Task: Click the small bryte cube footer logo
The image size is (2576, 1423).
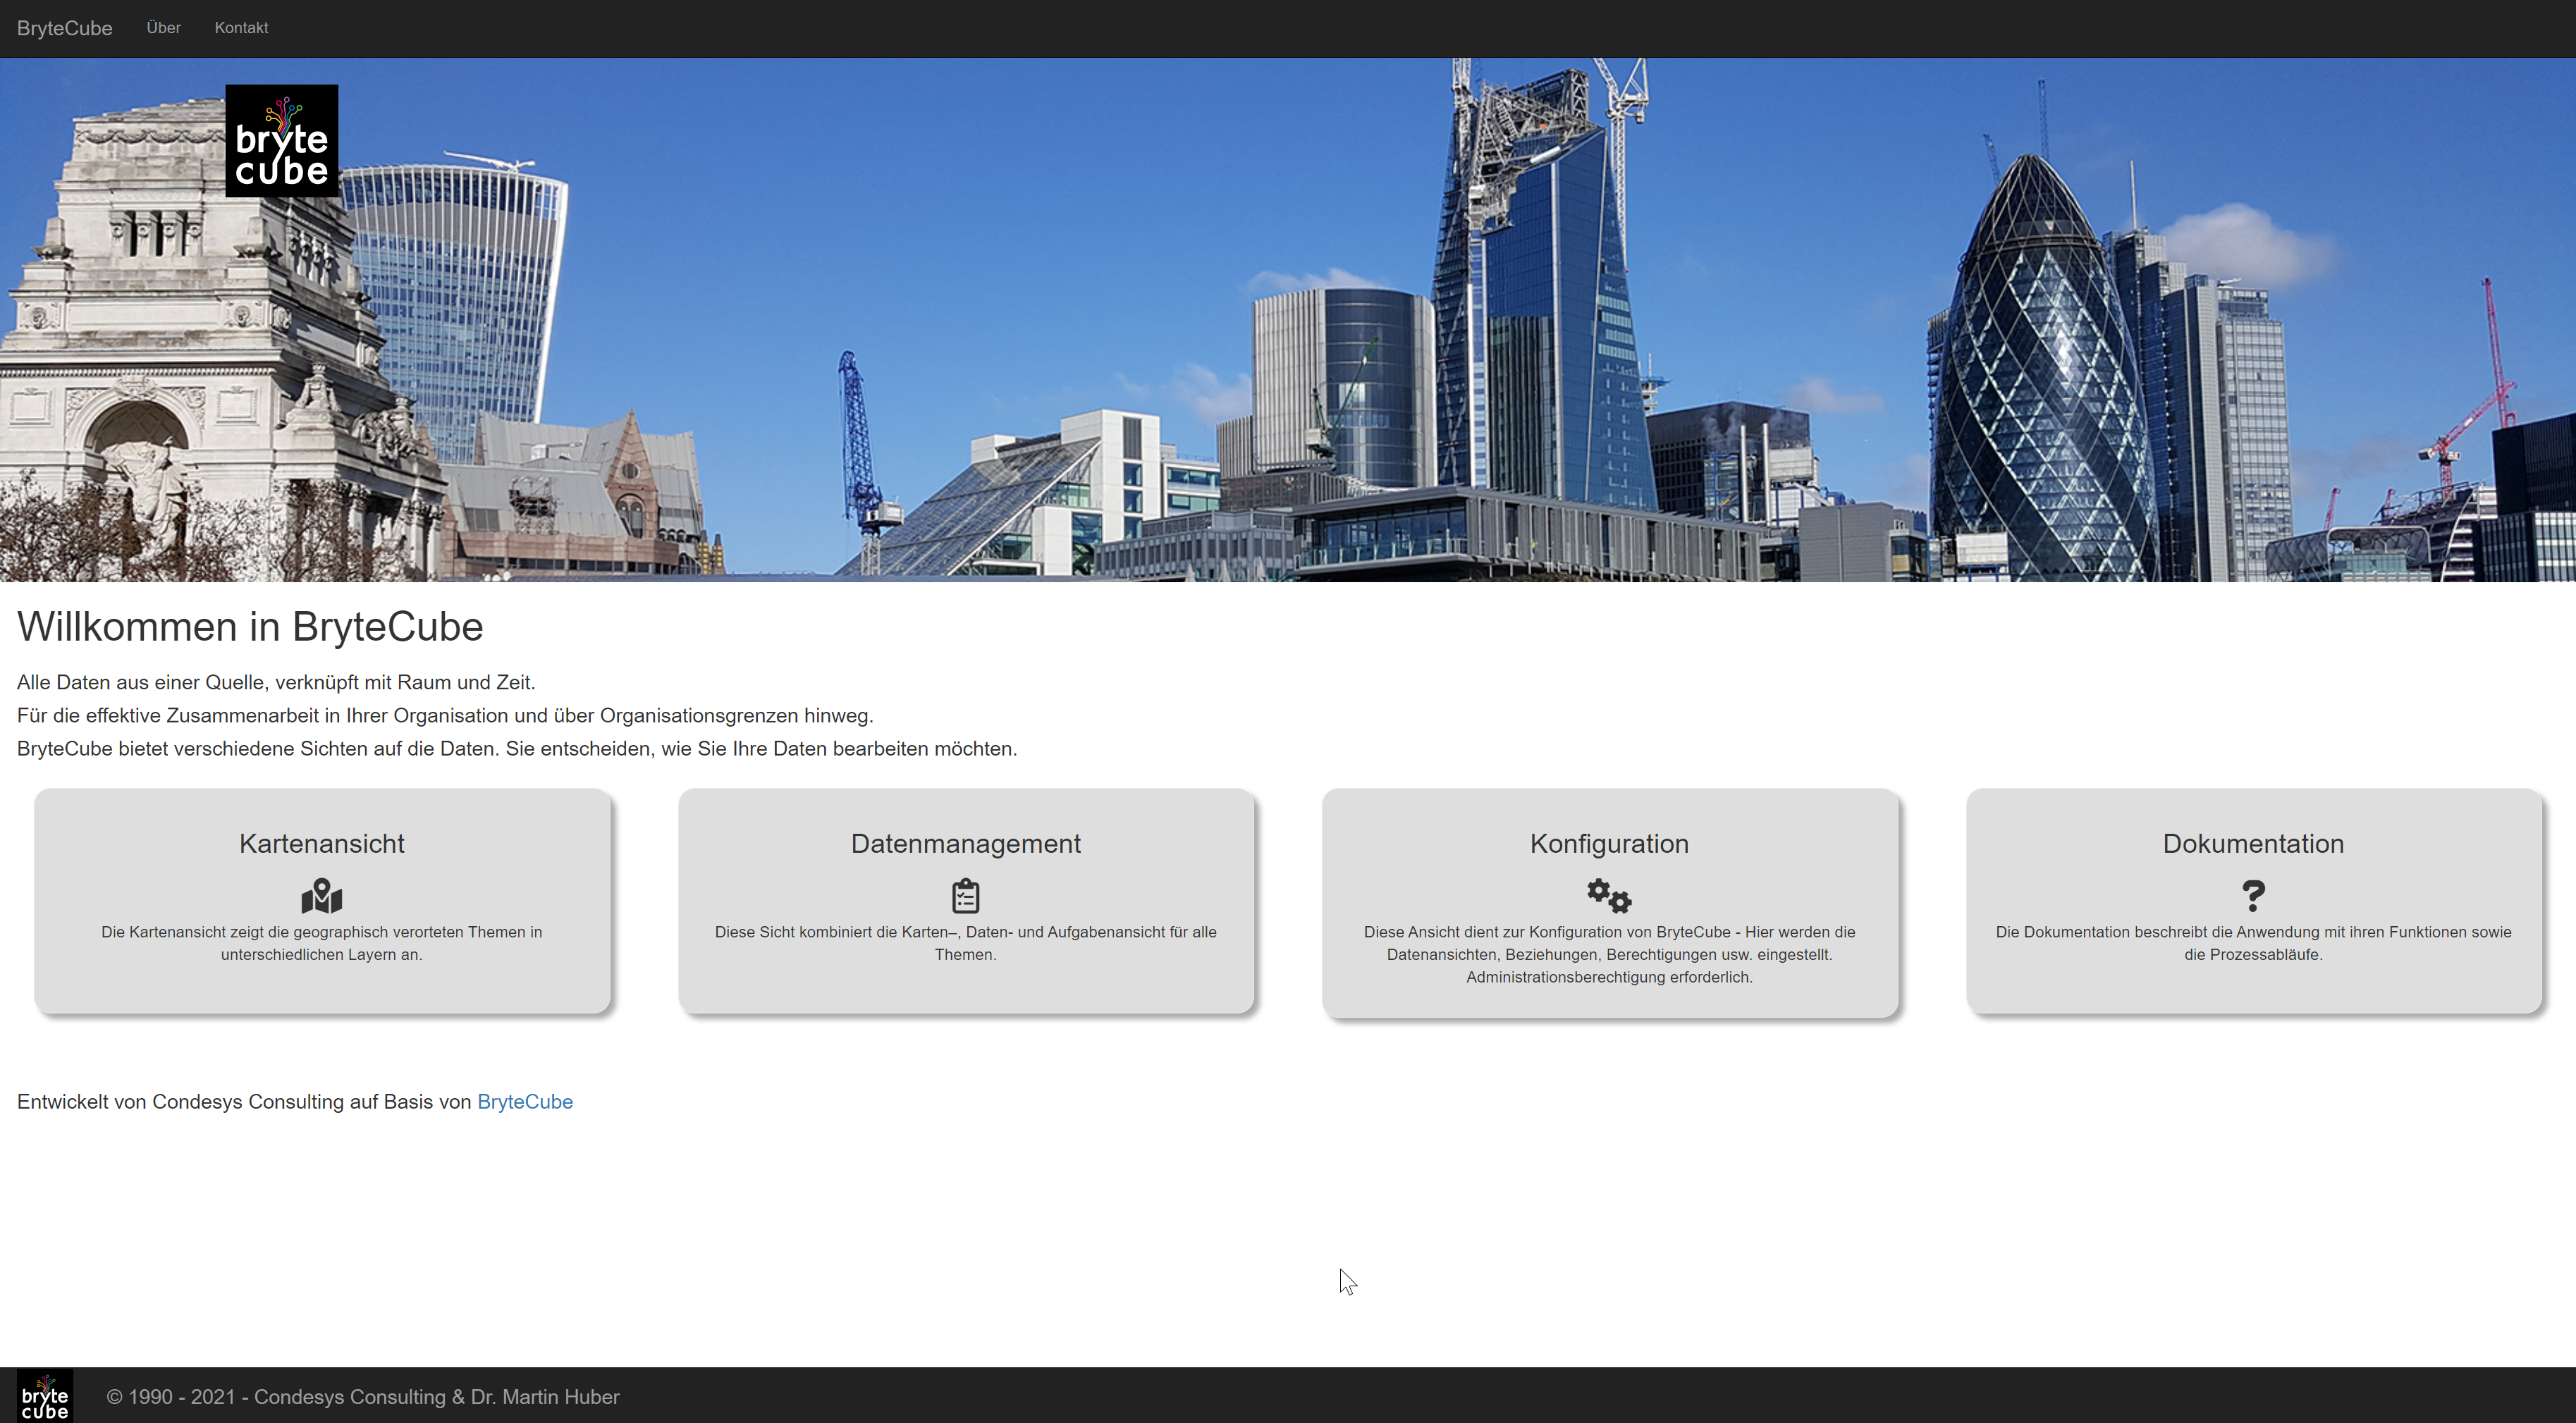Action: (x=45, y=1396)
